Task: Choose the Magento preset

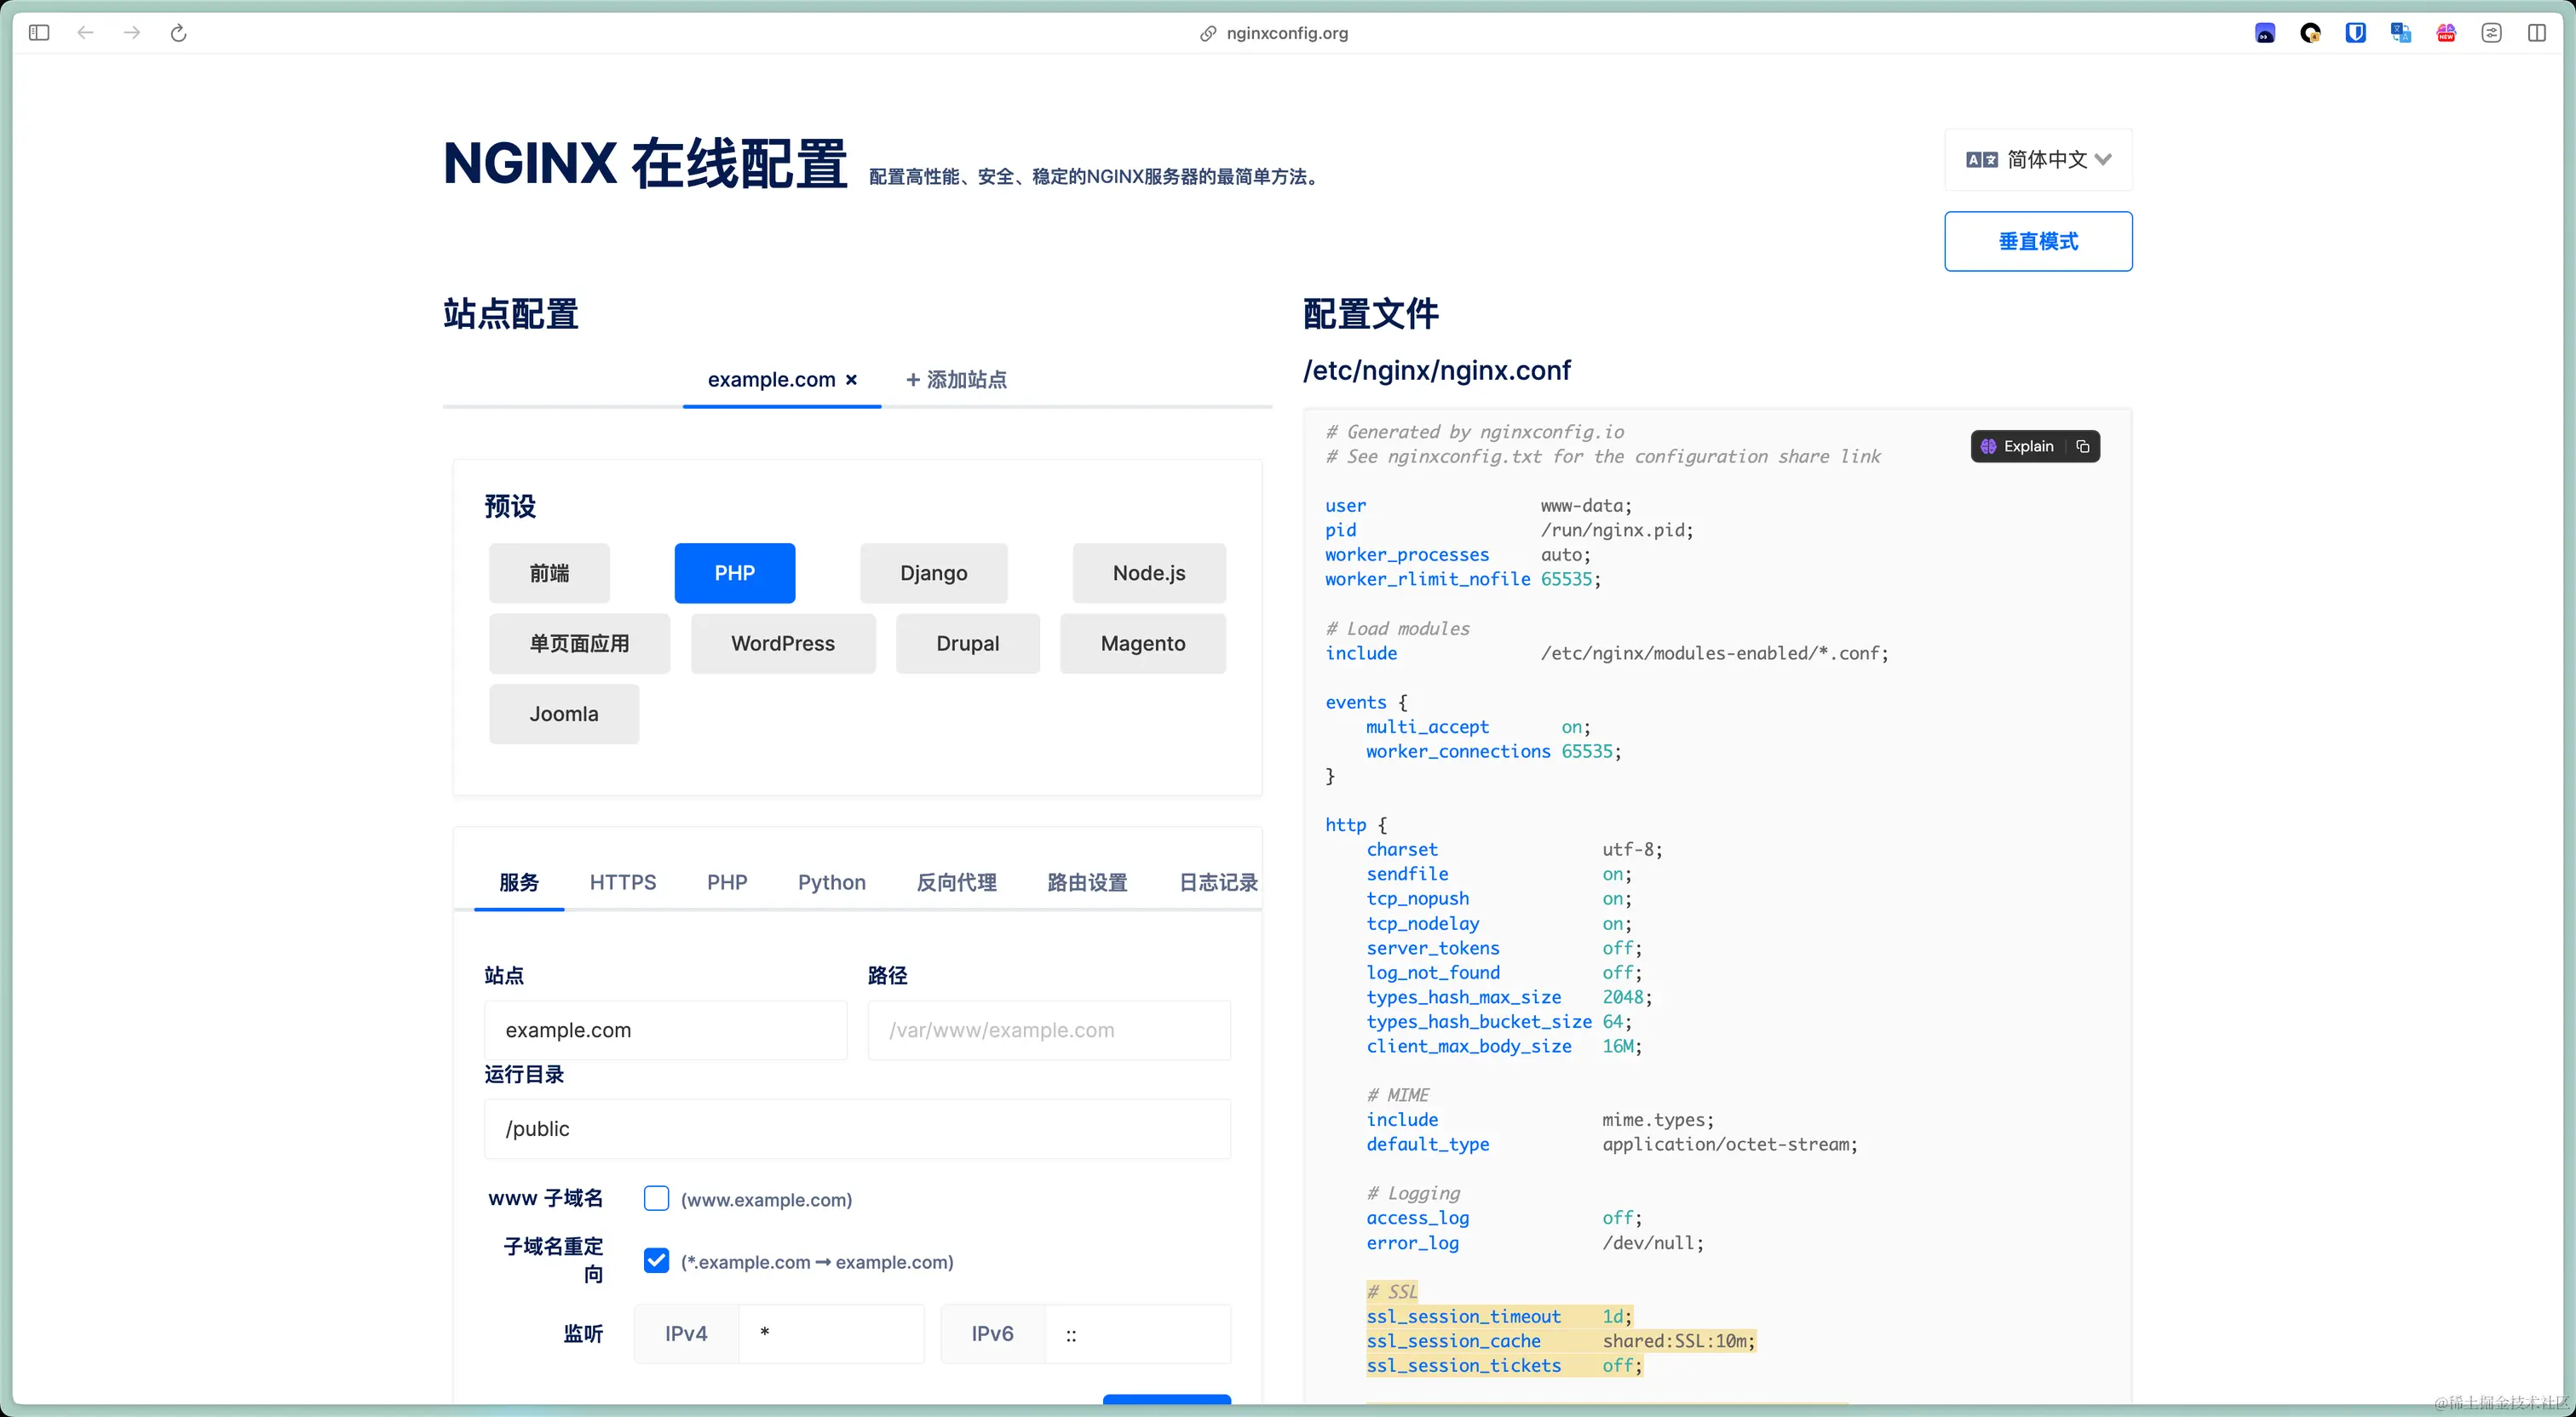Action: [1143, 643]
